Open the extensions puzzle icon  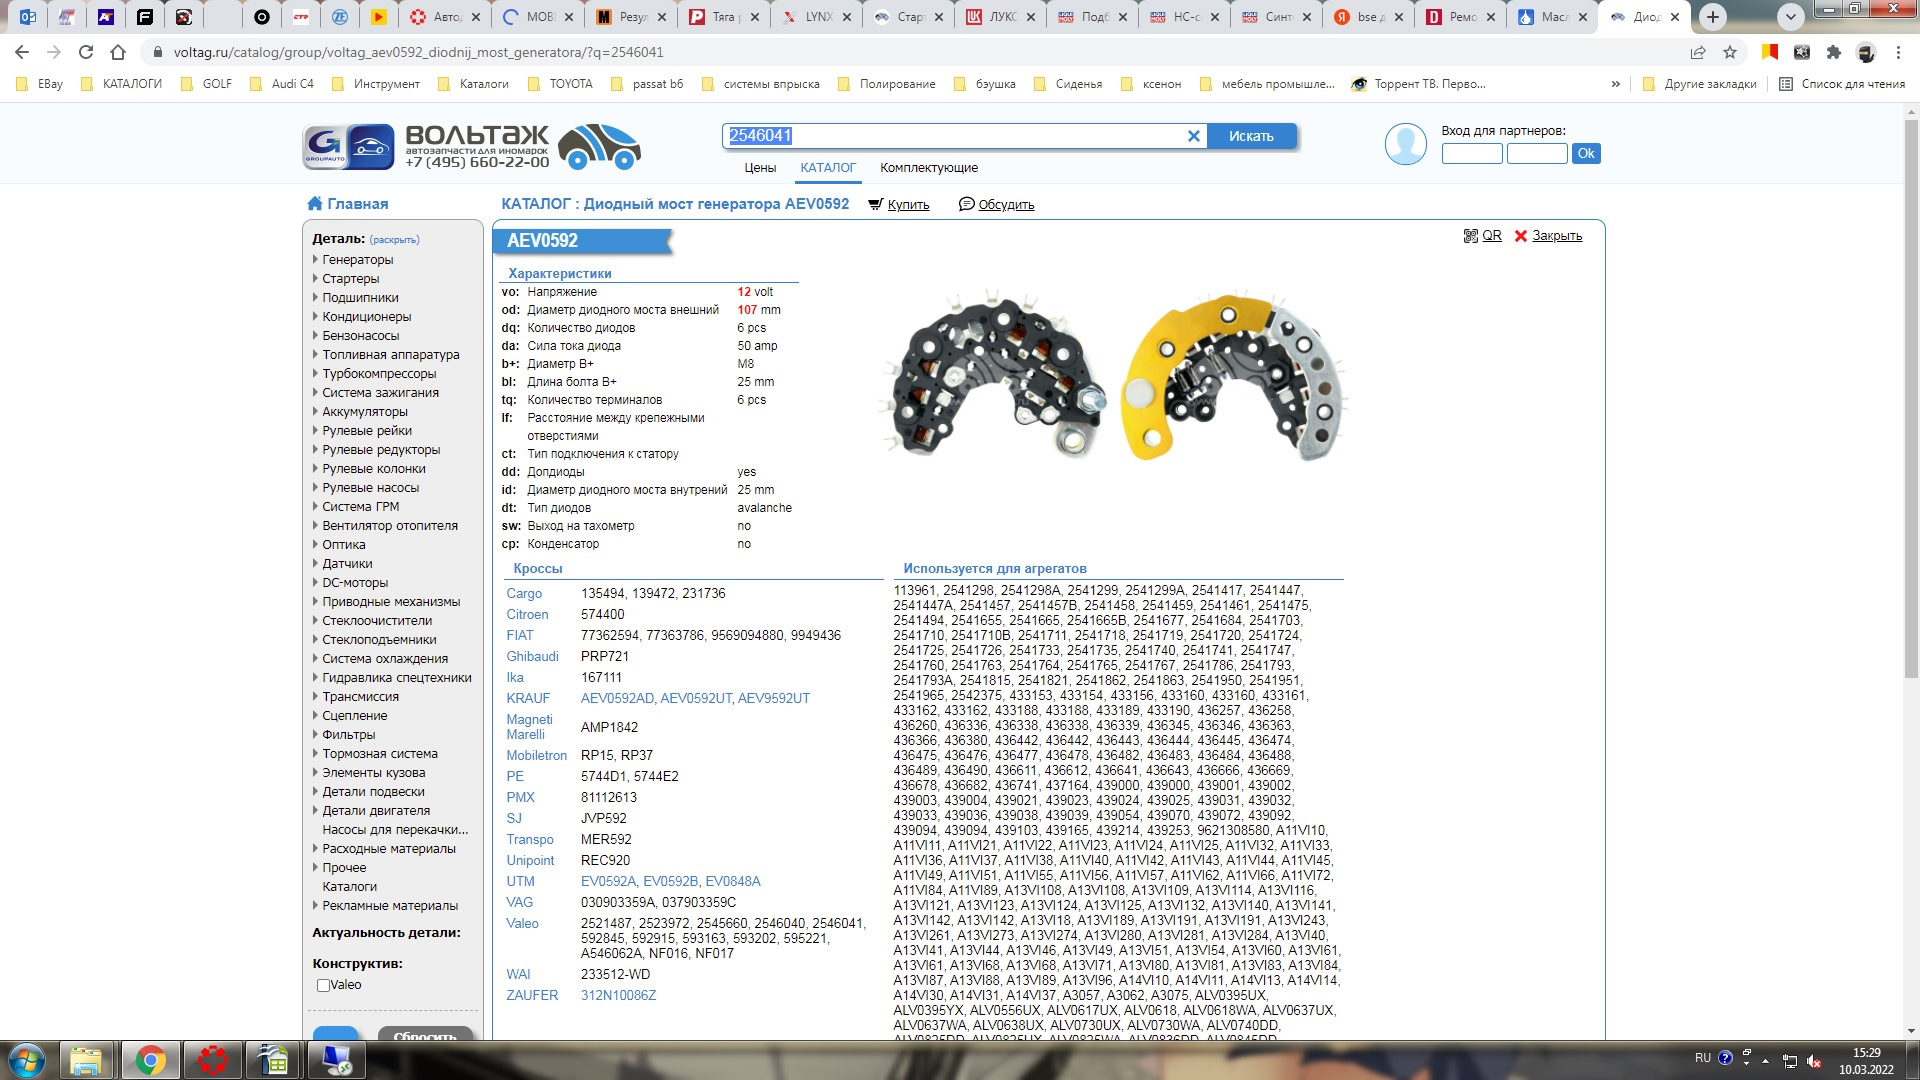click(1833, 52)
